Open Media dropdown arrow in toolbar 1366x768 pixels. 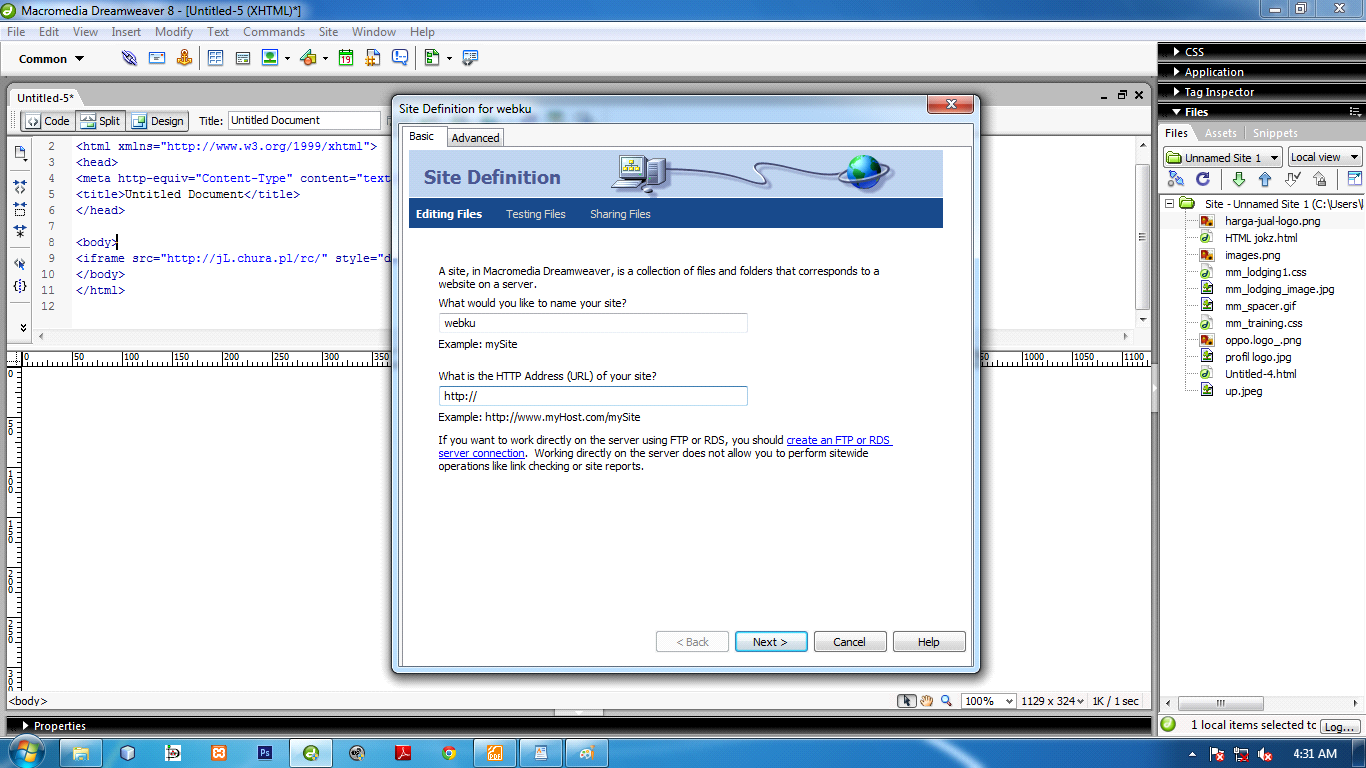click(x=325, y=58)
